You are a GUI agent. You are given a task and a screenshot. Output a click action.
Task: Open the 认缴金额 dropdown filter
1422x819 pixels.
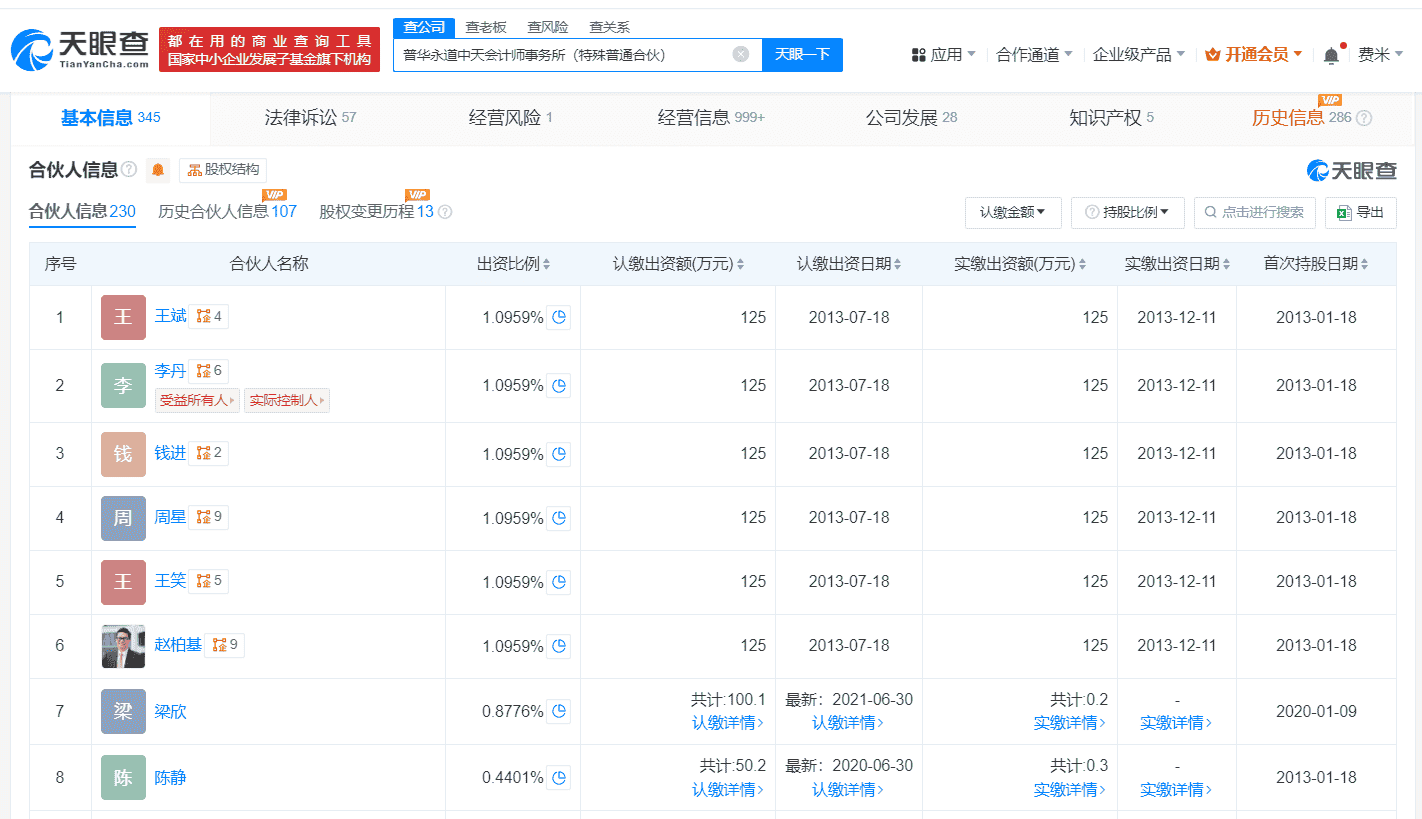1012,212
